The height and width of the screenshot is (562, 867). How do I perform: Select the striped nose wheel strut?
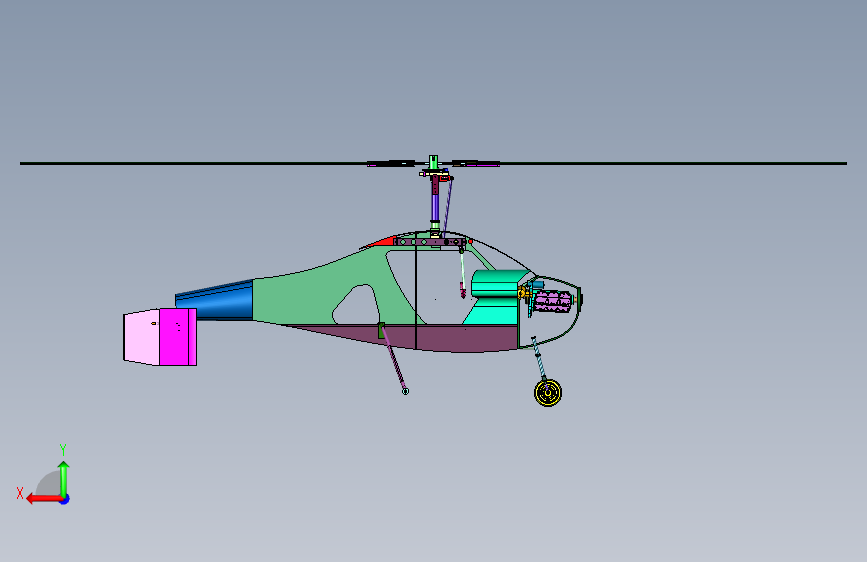[x=539, y=358]
